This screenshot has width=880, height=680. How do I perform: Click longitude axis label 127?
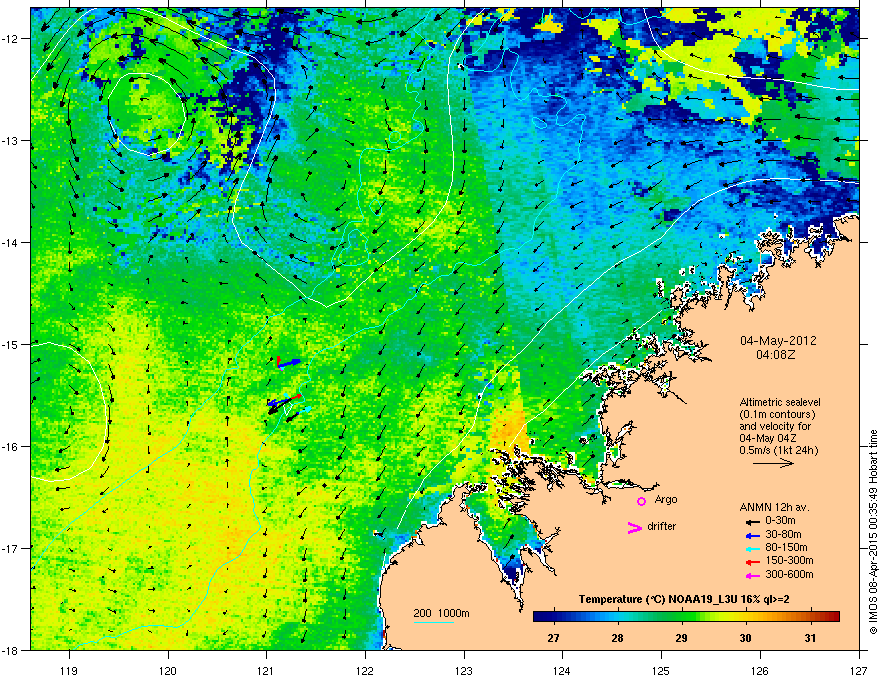pyautogui.click(x=859, y=670)
